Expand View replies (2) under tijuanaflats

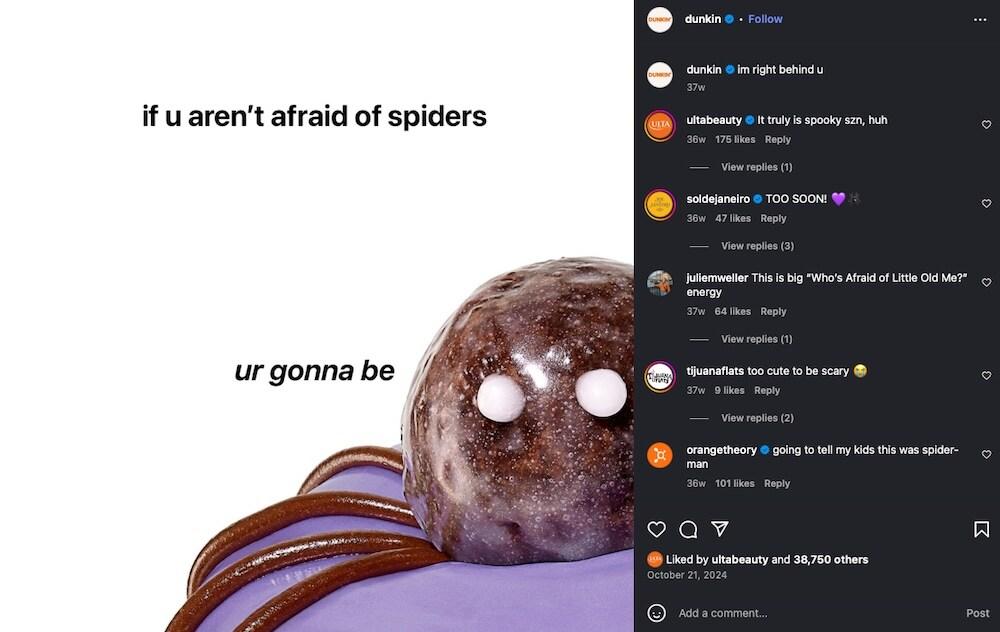757,418
